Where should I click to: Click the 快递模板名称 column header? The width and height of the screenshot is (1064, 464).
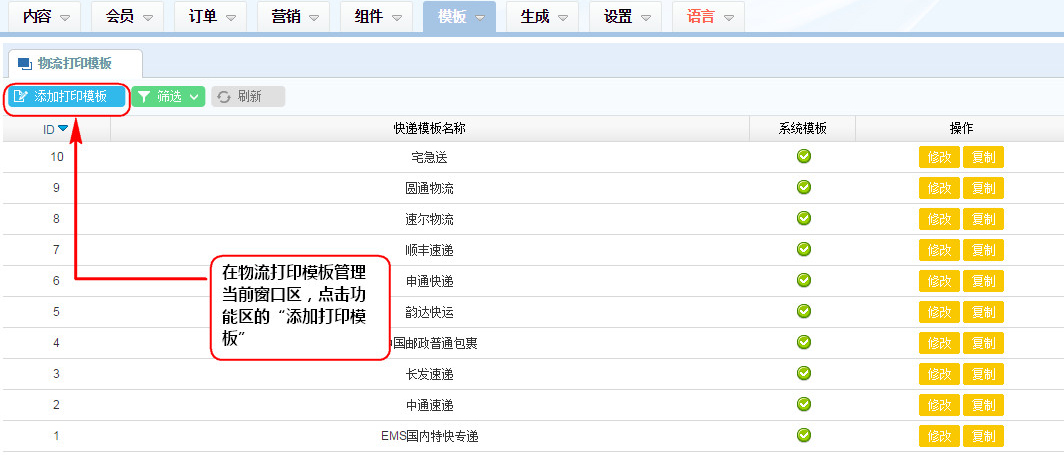[430, 128]
